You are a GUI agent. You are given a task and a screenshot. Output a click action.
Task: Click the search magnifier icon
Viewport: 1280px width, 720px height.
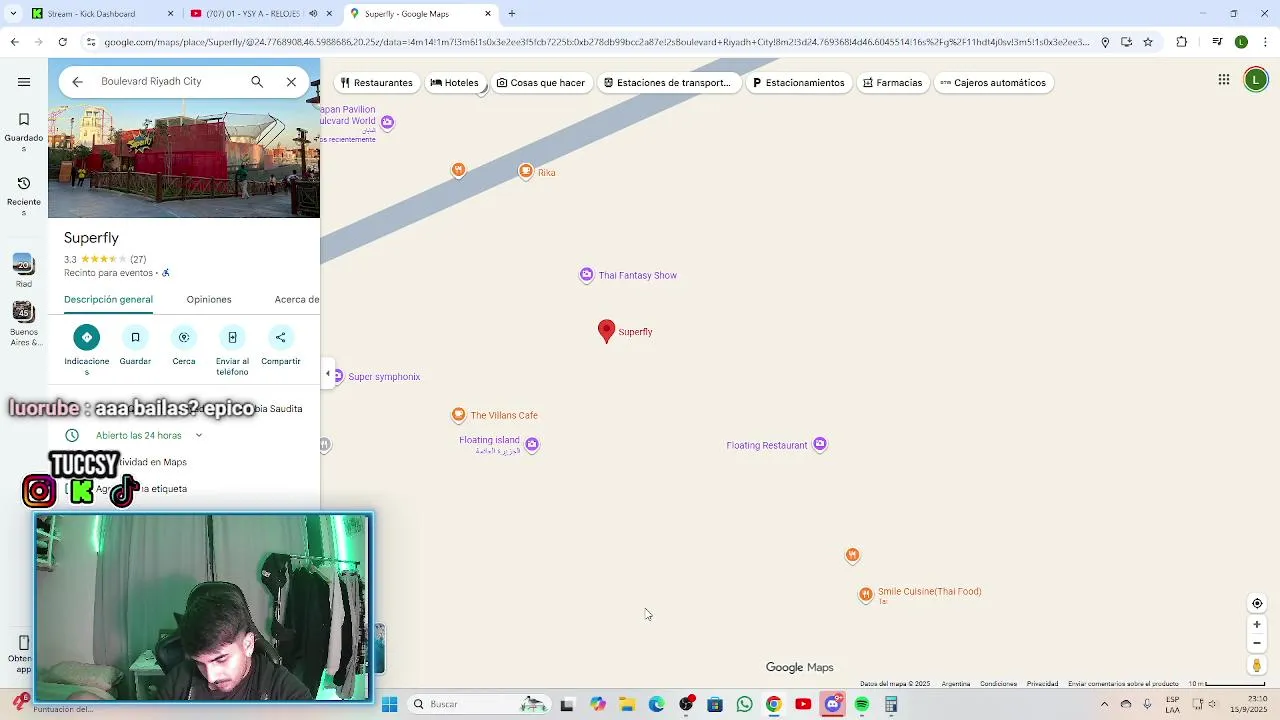click(257, 82)
